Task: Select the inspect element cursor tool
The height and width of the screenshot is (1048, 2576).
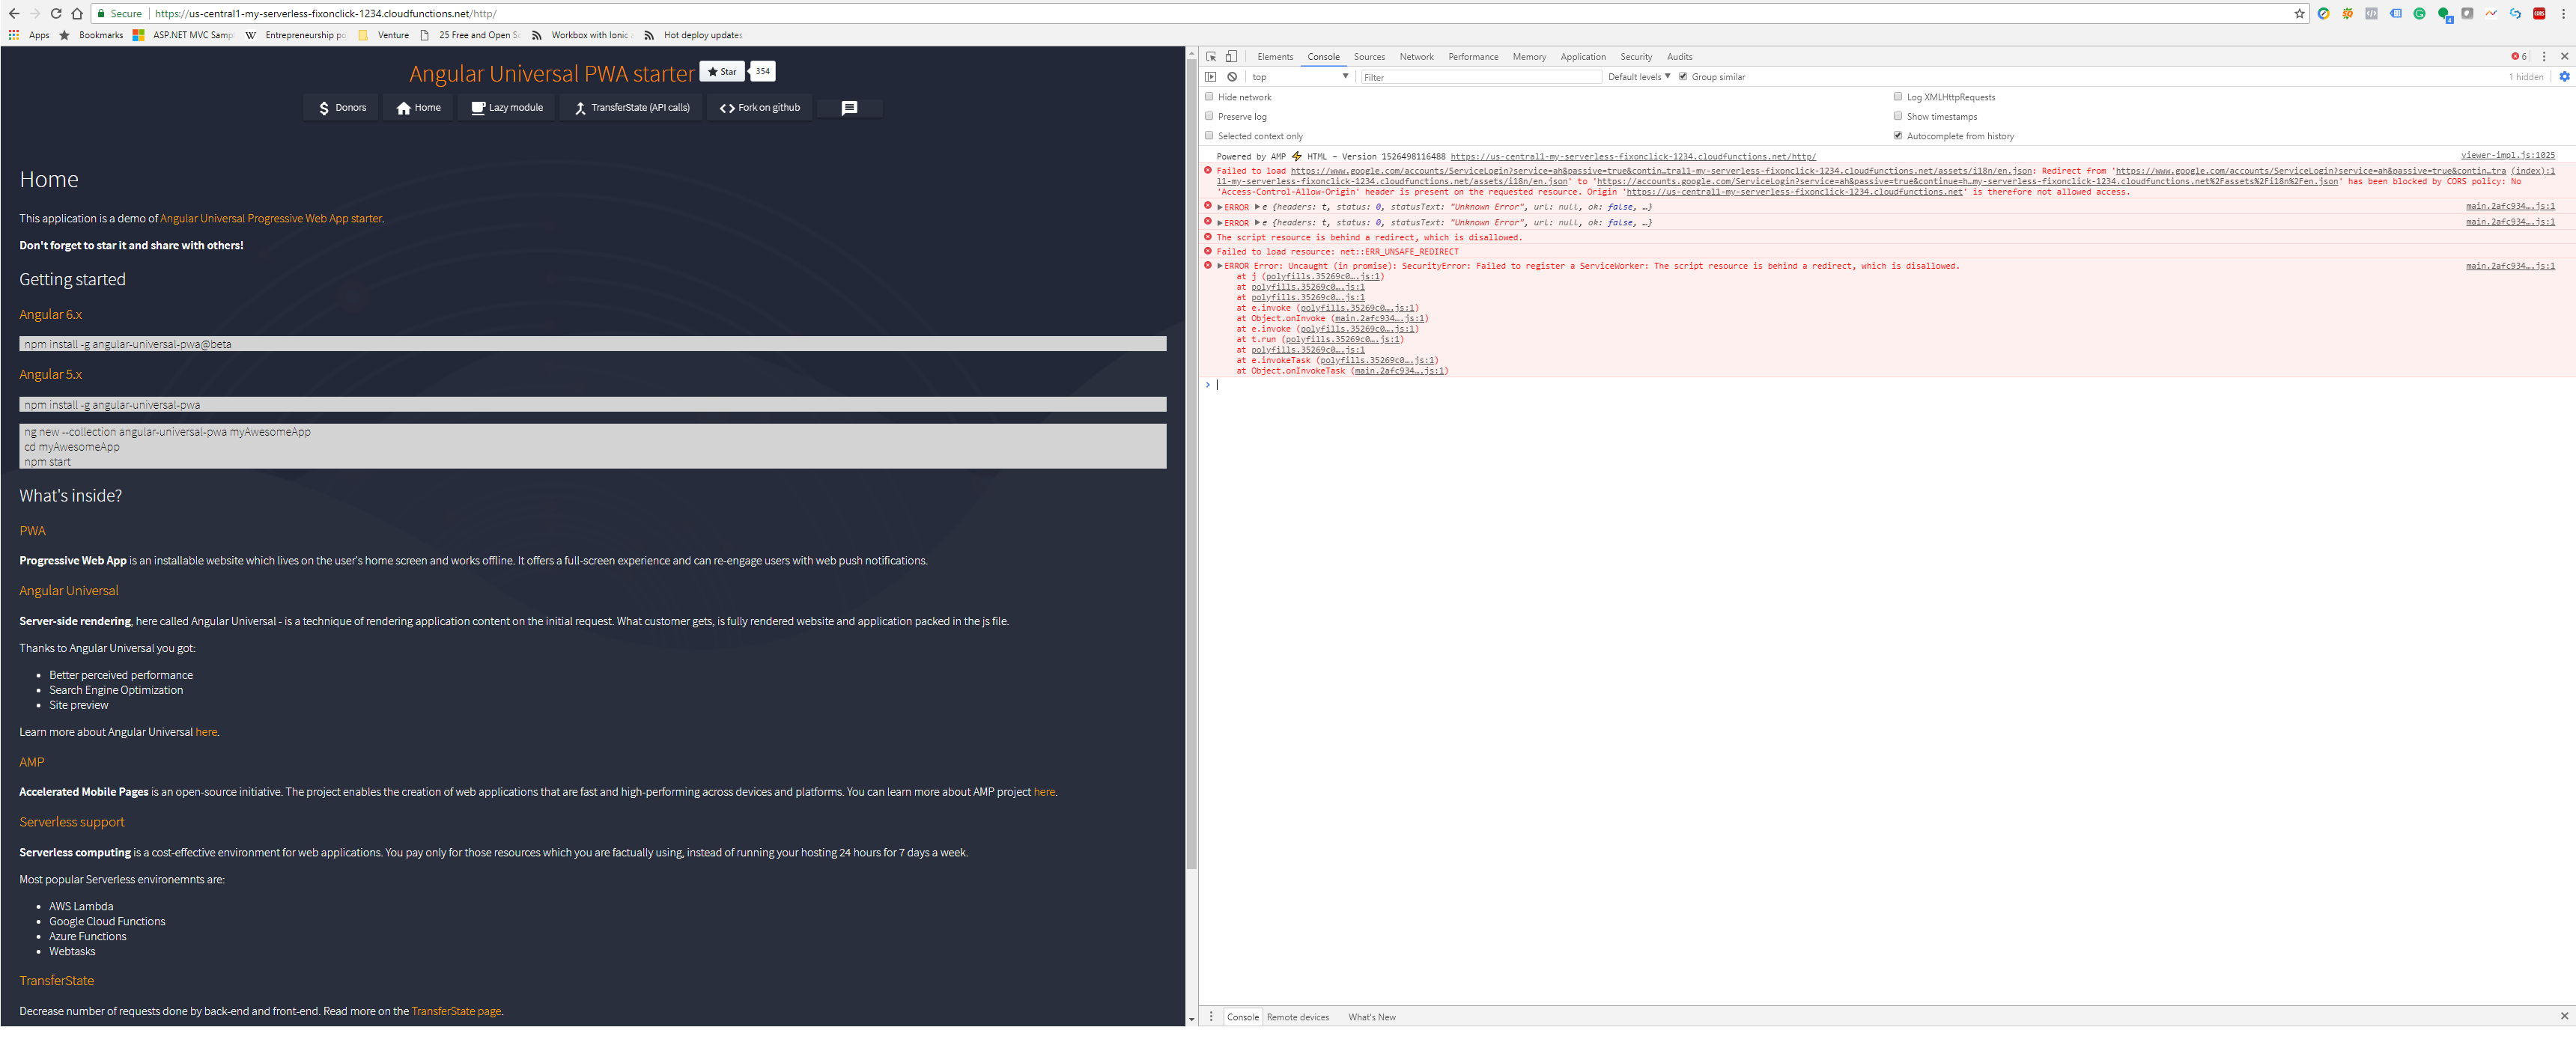Action: tap(1210, 57)
